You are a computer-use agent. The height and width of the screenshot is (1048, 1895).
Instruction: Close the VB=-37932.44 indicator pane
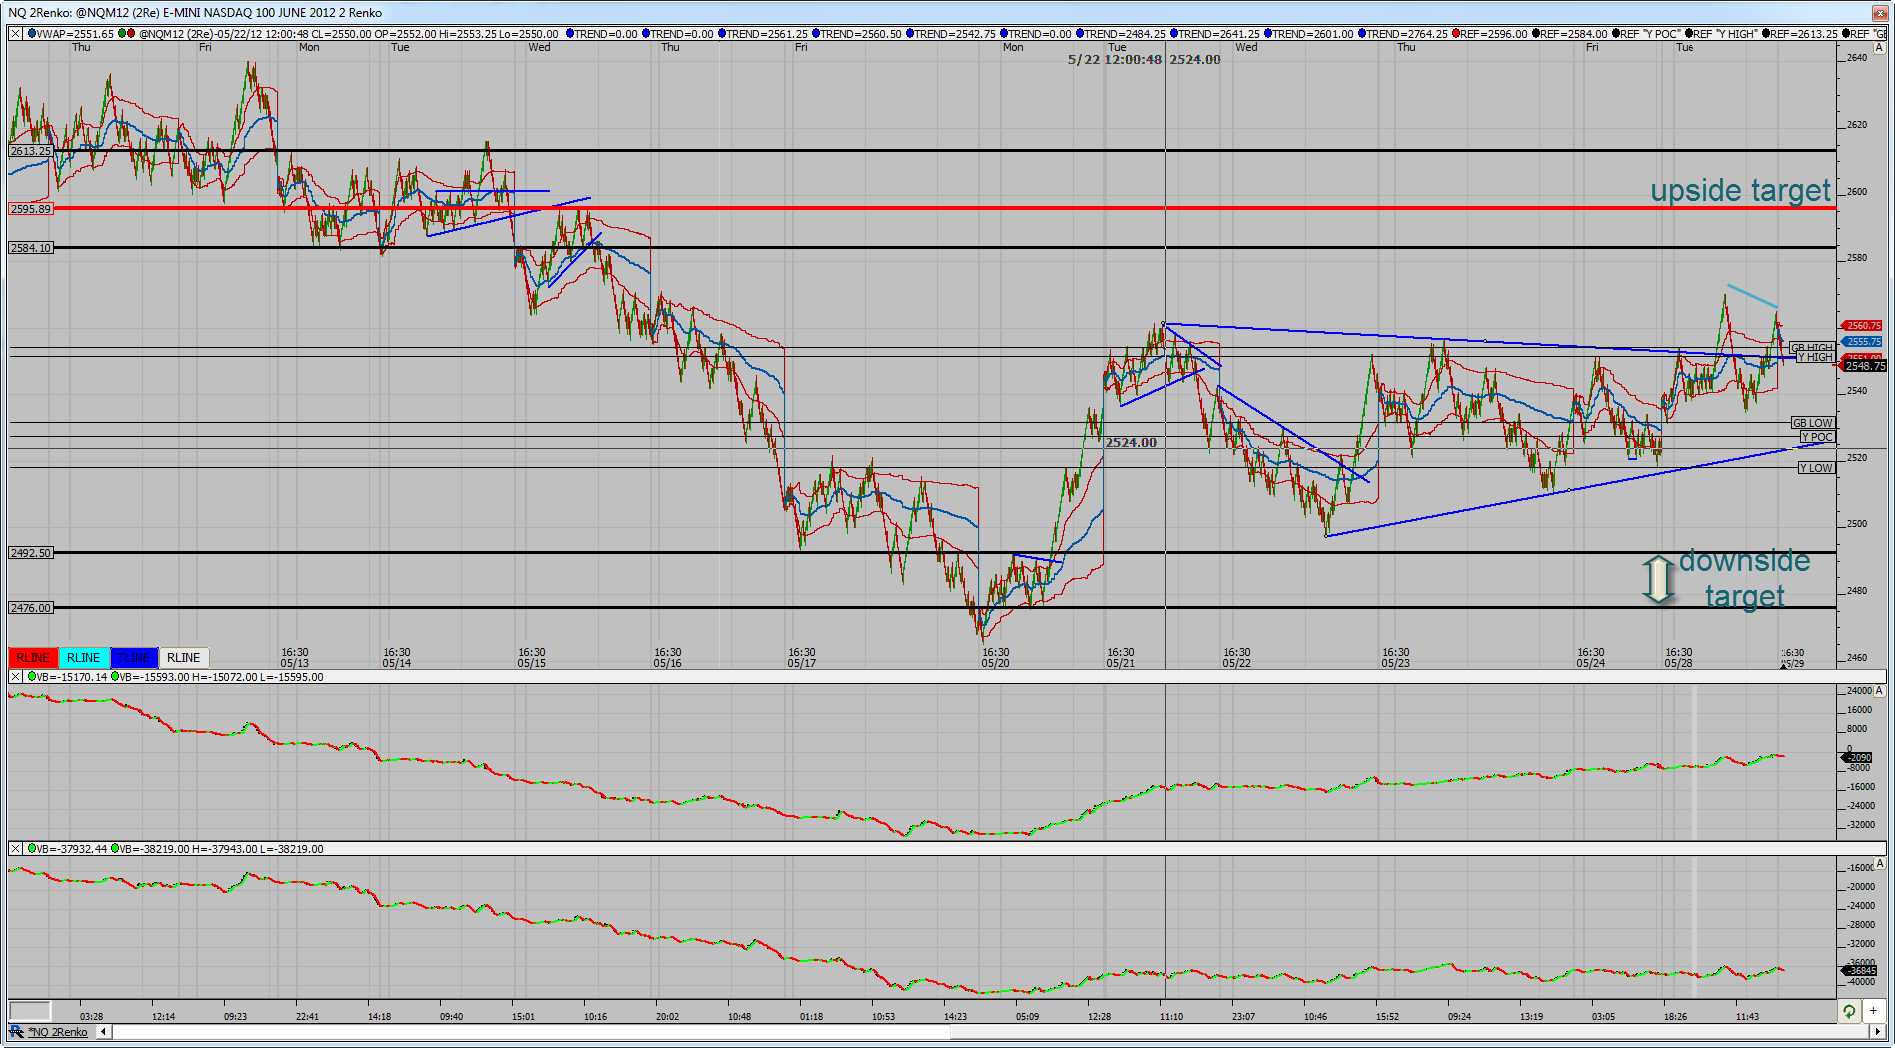[15, 849]
